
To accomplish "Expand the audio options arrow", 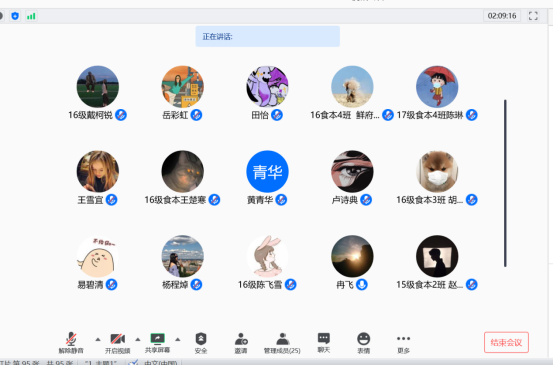I will (x=98, y=340).
